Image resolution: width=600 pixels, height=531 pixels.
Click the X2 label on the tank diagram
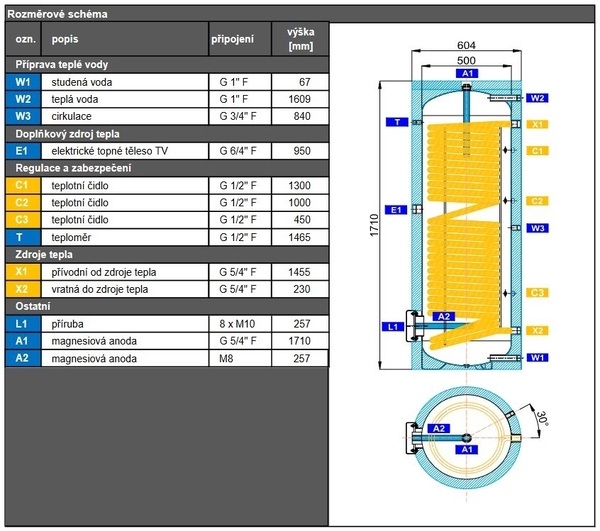(538, 330)
